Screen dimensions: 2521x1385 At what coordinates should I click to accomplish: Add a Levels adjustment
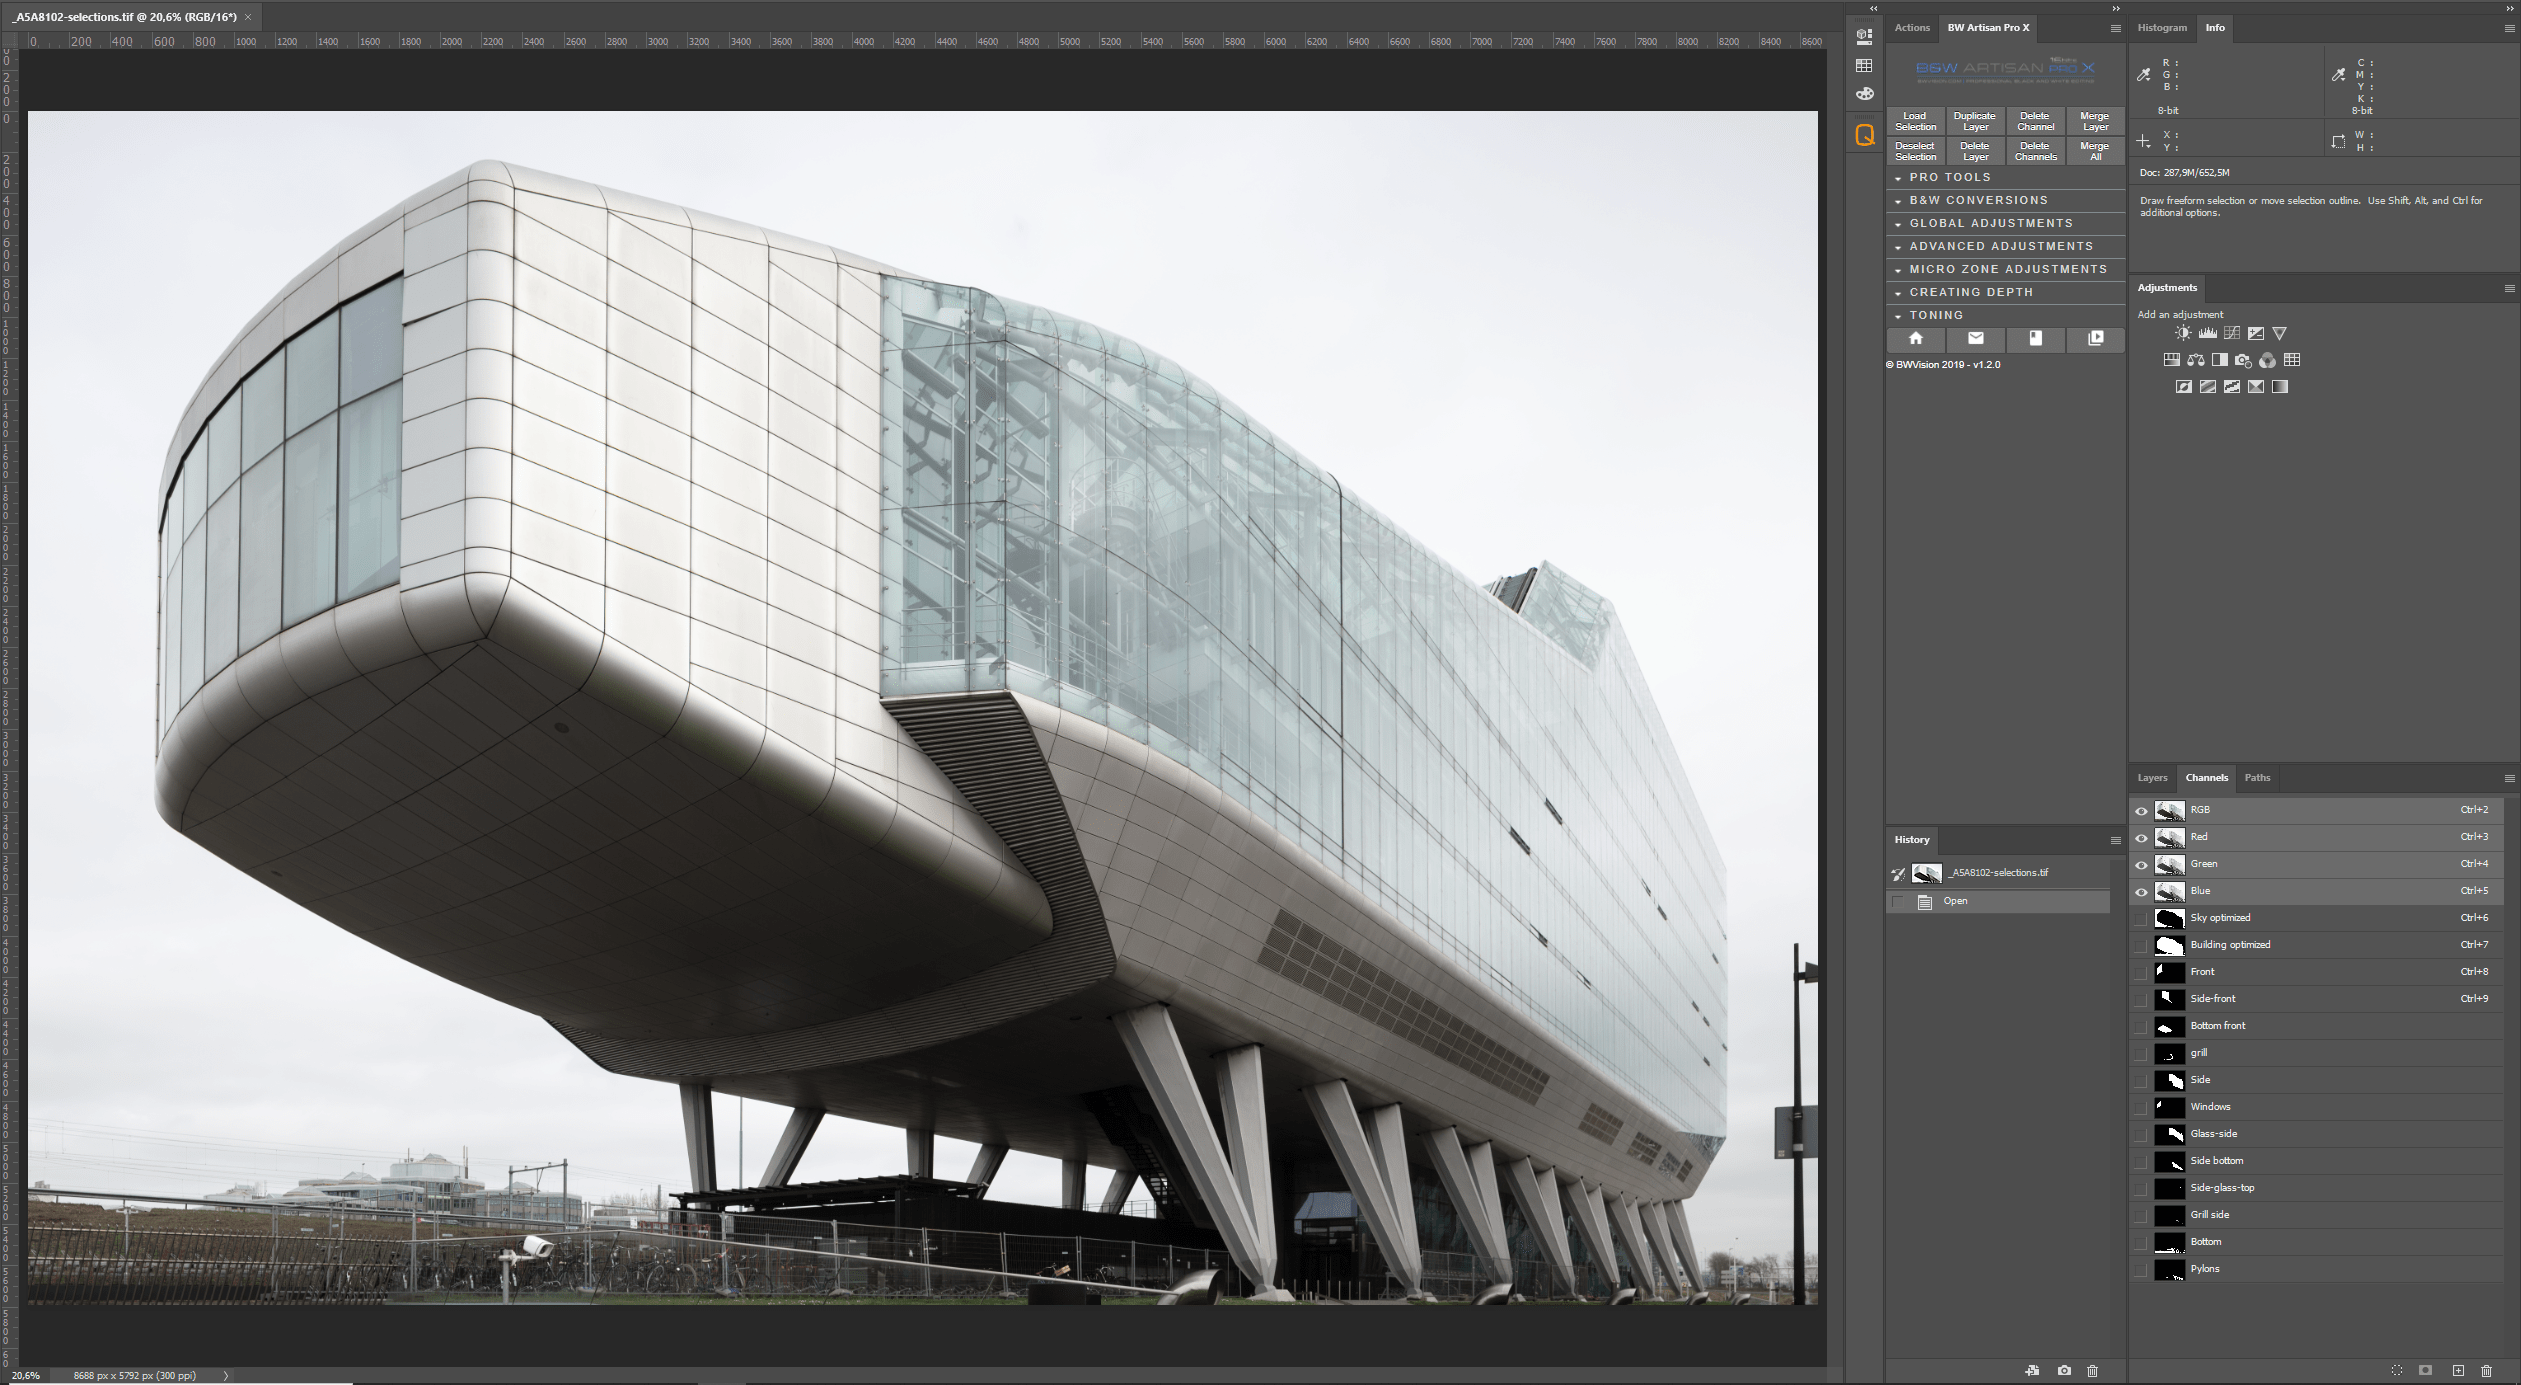[x=2207, y=333]
